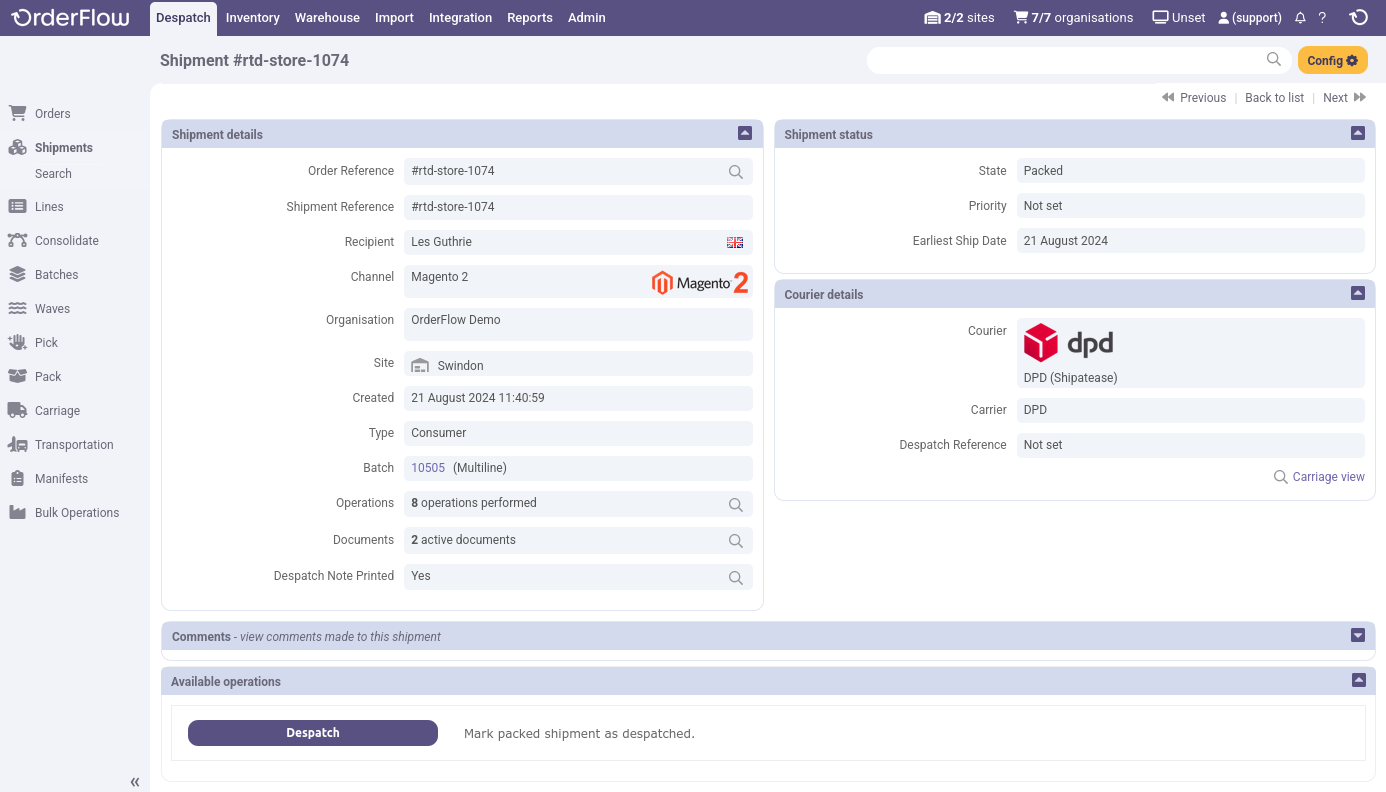Click magnifier in Despatch Note Printed row
The image size is (1386, 792).
point(735,577)
